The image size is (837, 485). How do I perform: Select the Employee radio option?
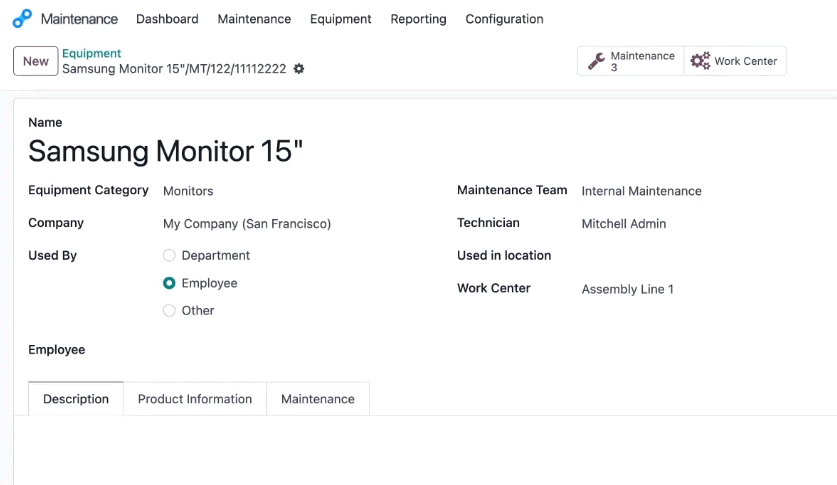pos(169,283)
